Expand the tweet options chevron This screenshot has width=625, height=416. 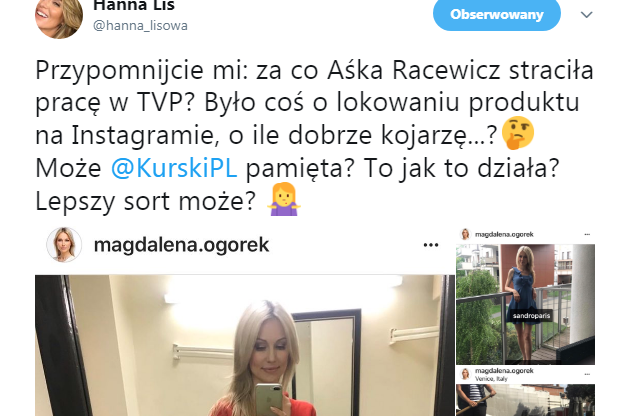(586, 15)
